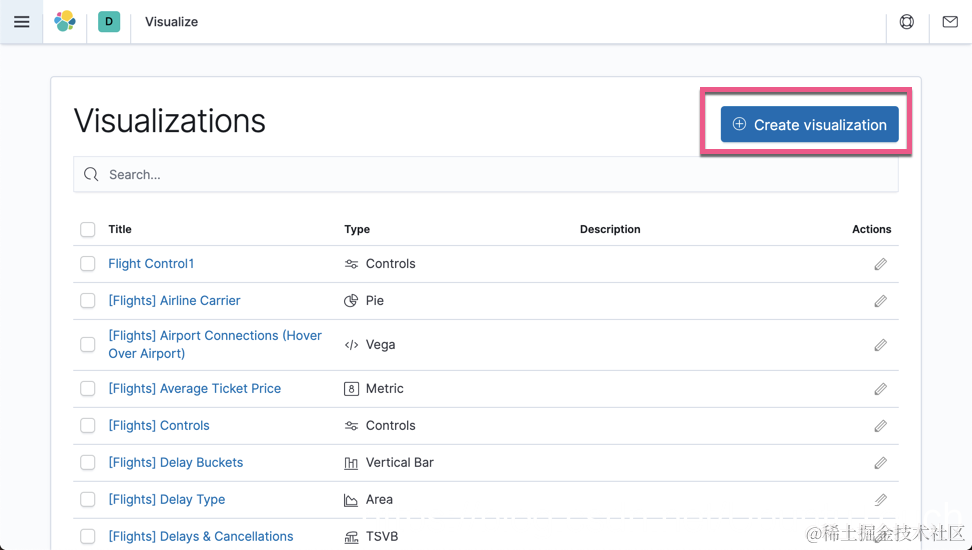Check the Delay Type row checkbox

pos(87,499)
